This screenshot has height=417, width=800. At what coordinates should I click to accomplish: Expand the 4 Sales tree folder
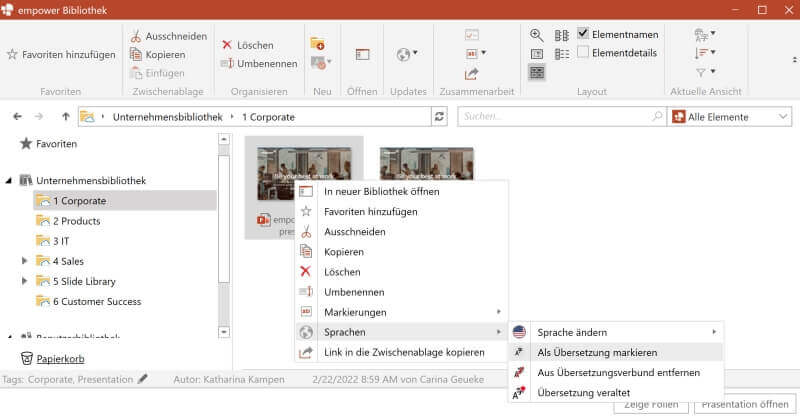pos(25,261)
